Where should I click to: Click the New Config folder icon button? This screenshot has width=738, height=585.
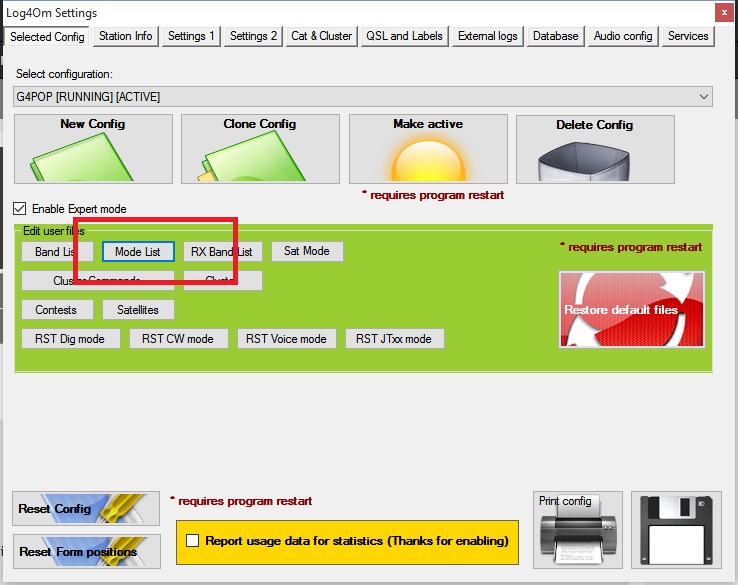[x=93, y=149]
